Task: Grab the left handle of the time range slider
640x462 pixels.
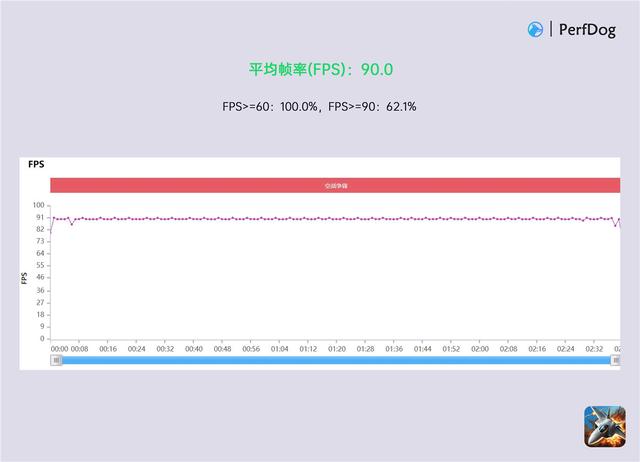Action: pos(56,360)
